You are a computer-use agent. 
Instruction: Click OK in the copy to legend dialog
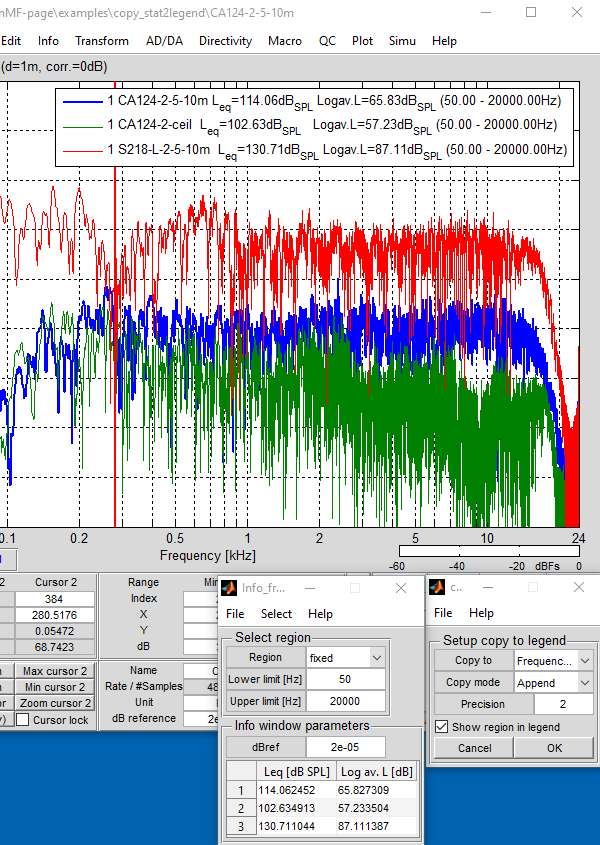click(554, 748)
